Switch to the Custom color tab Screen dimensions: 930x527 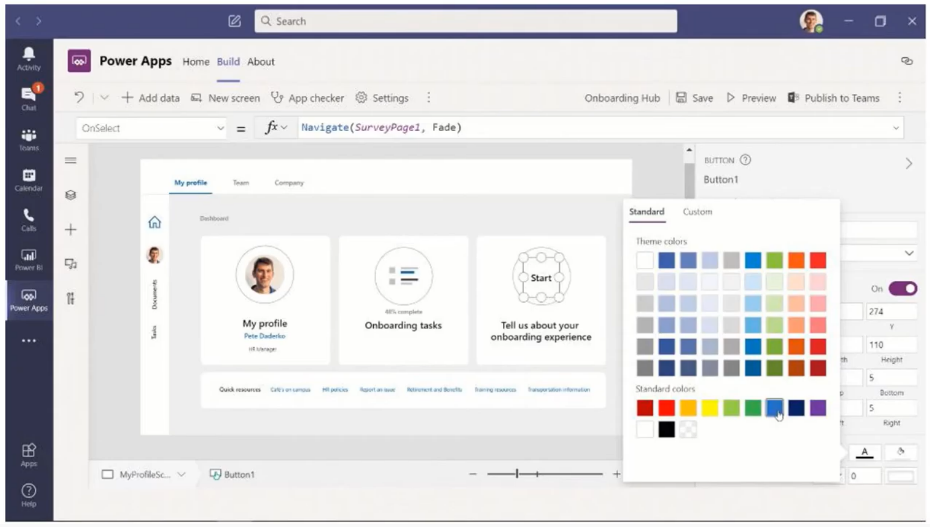point(697,212)
